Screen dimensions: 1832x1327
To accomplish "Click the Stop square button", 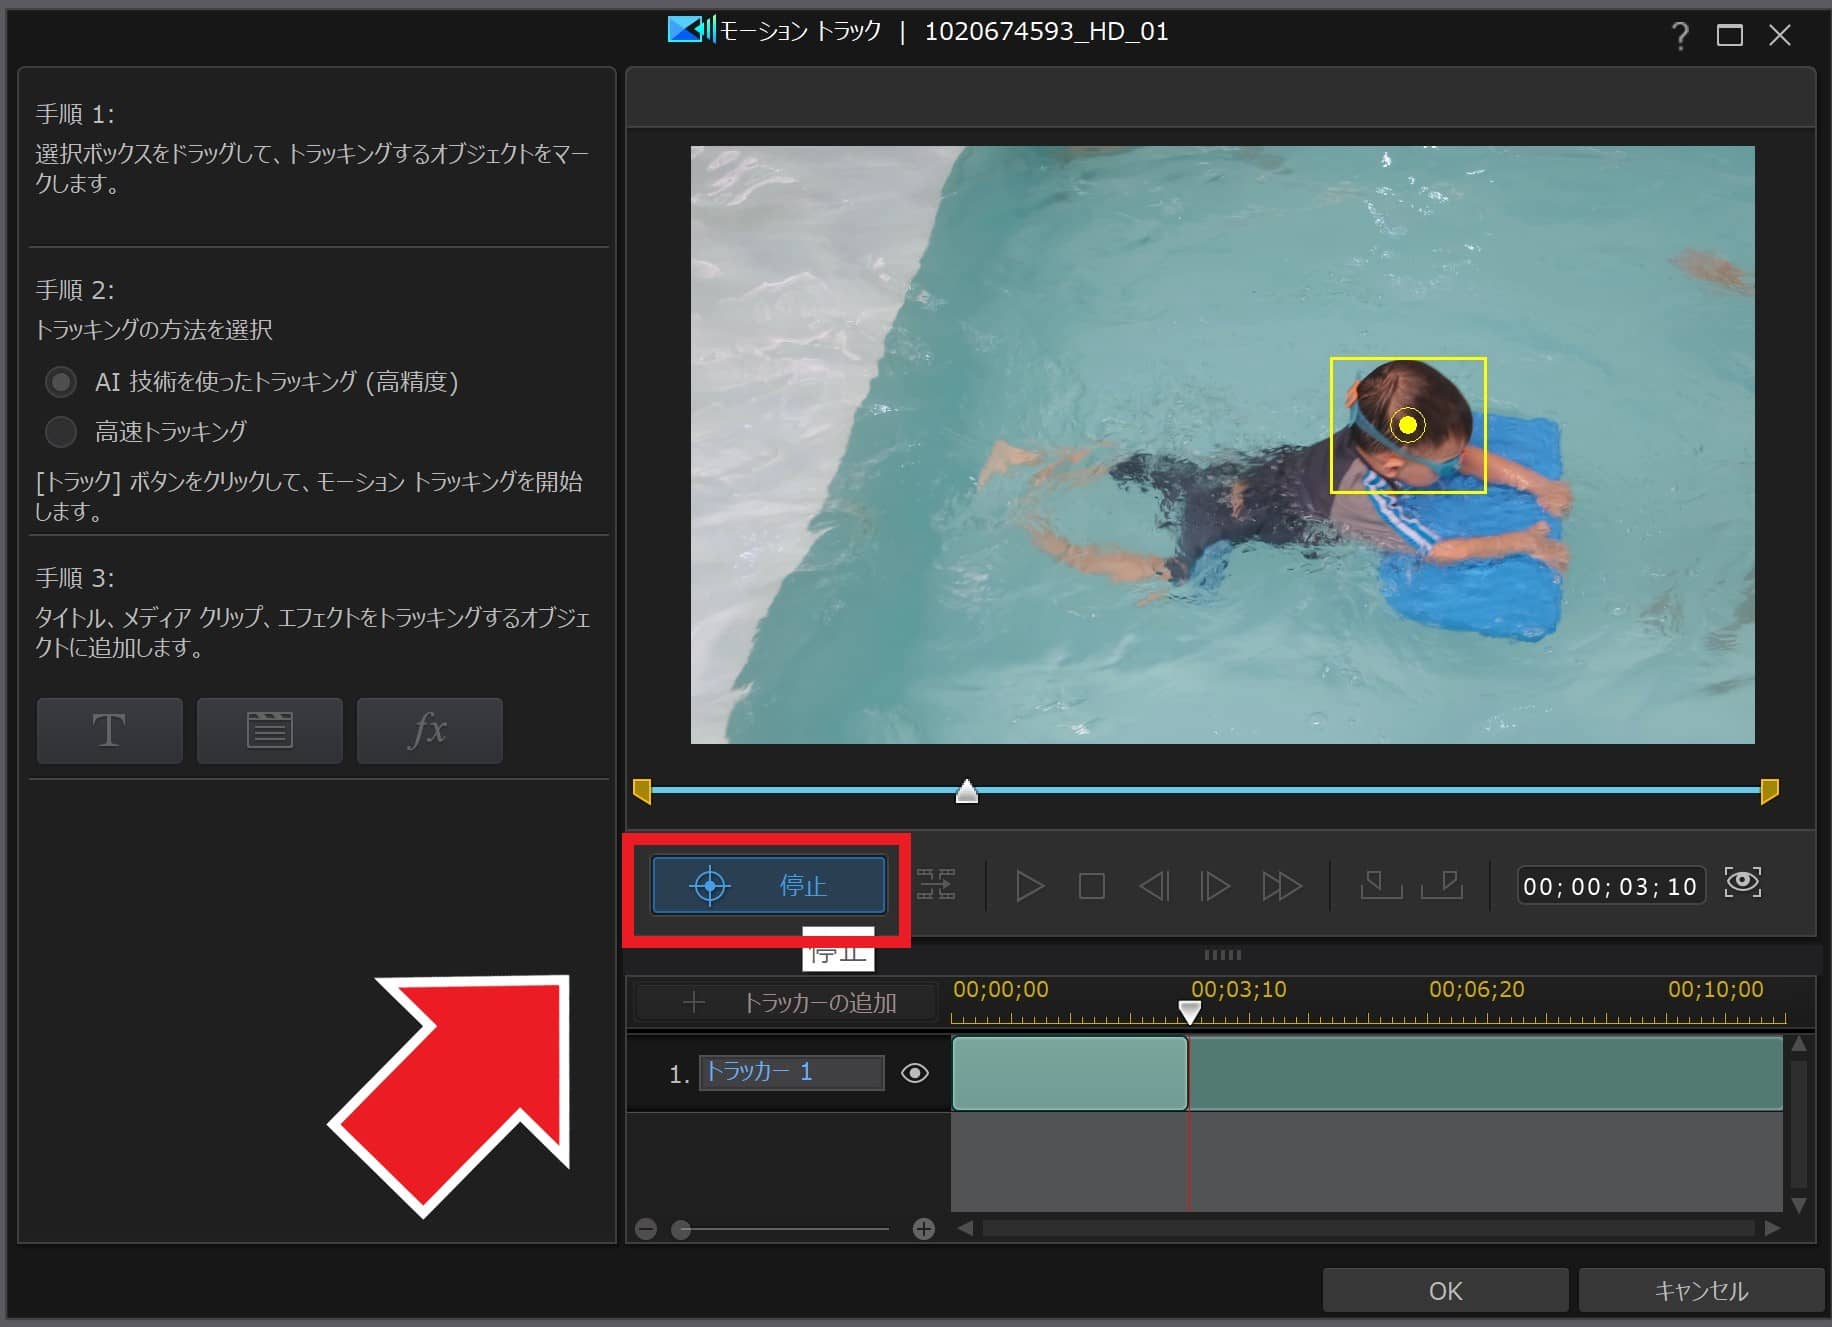I will [1091, 886].
